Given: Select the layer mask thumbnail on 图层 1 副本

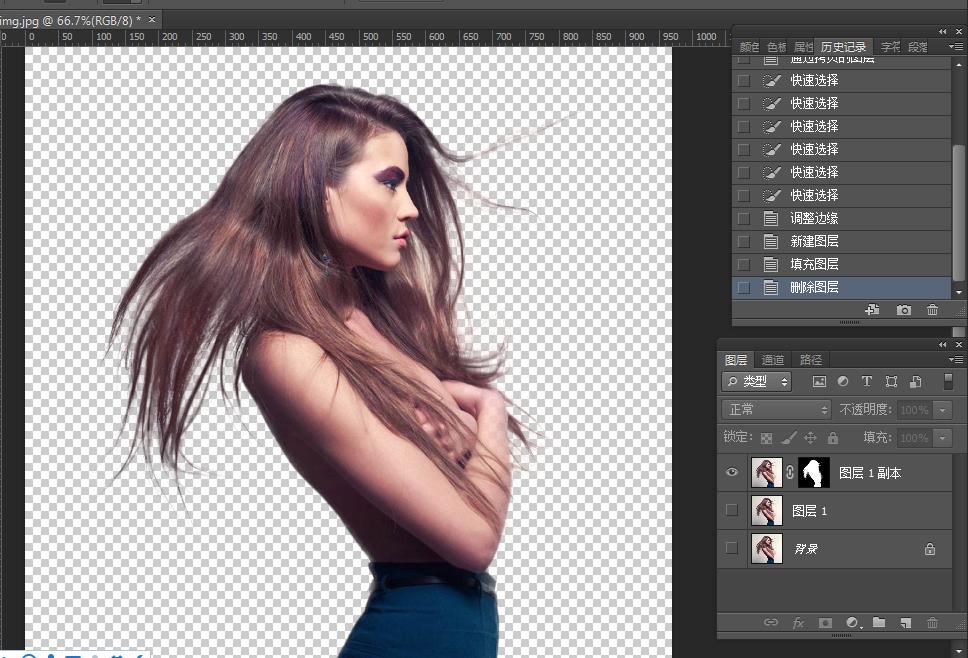Looking at the screenshot, I should pos(814,472).
